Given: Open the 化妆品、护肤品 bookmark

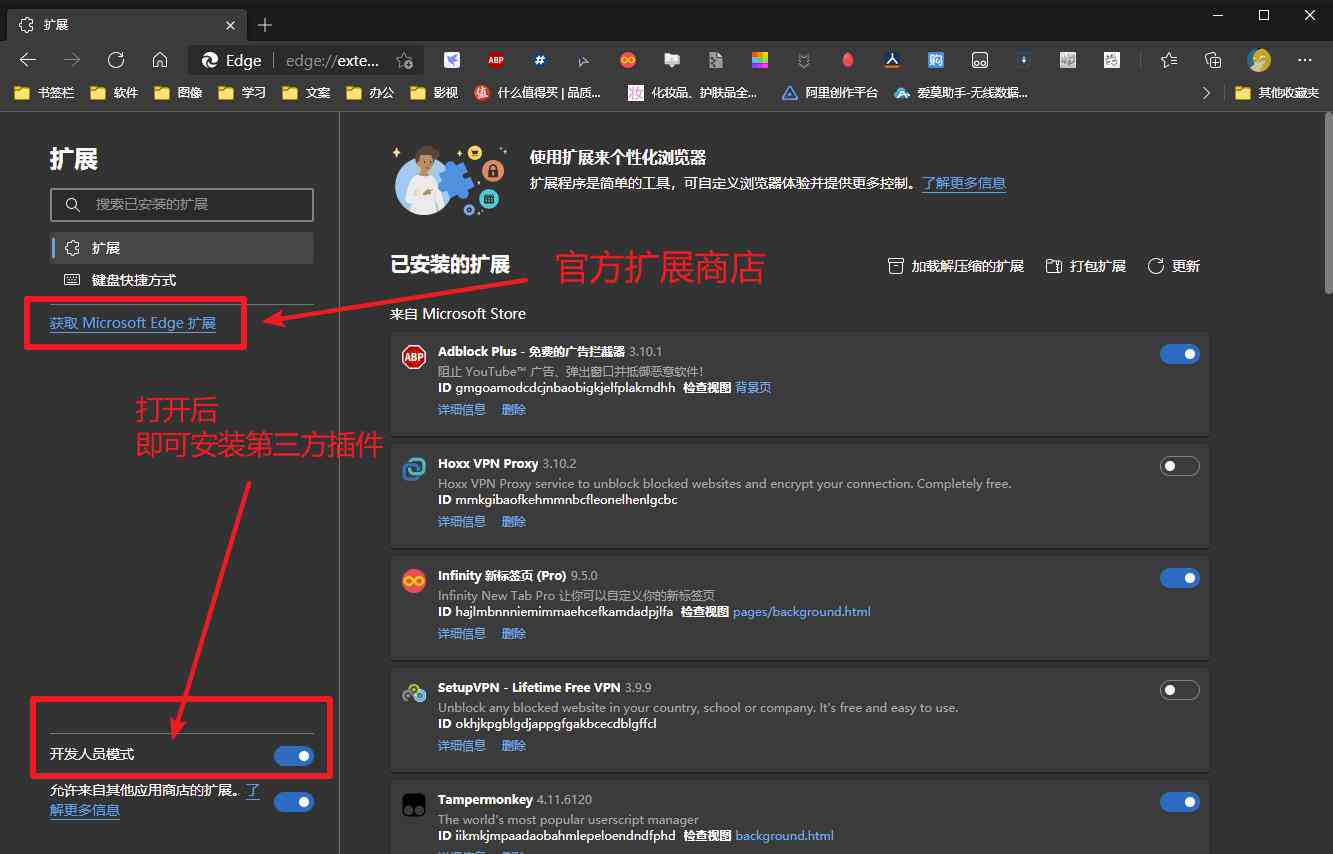Looking at the screenshot, I should tap(692, 92).
